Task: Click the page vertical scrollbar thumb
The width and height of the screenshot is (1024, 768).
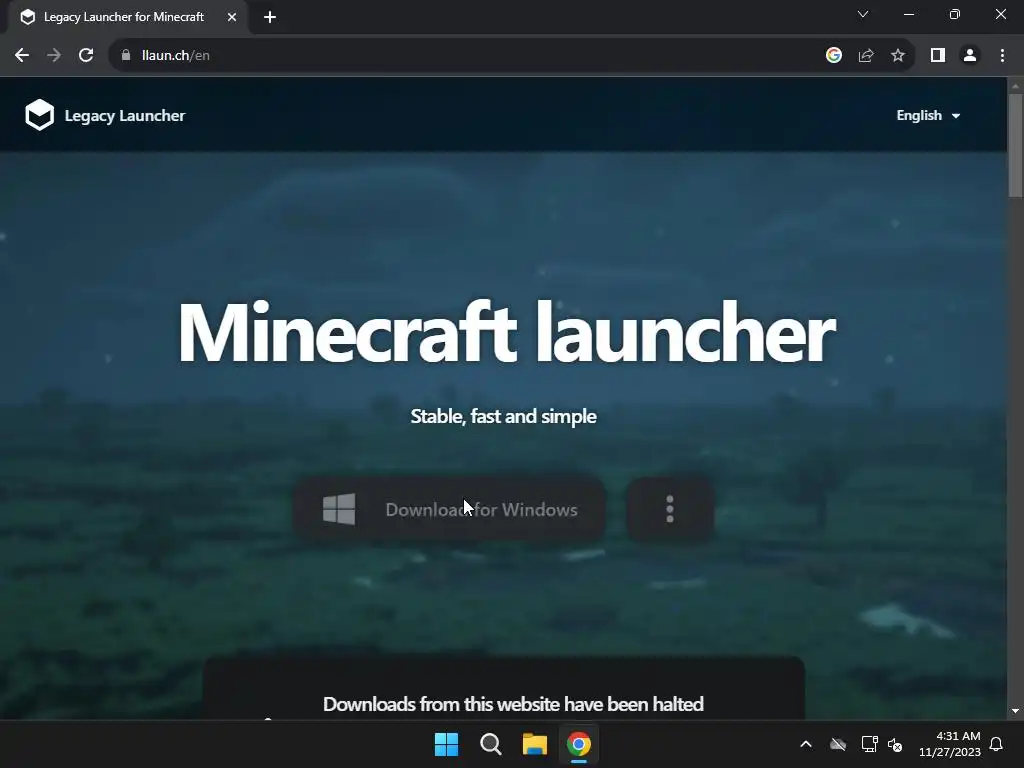Action: 1015,145
